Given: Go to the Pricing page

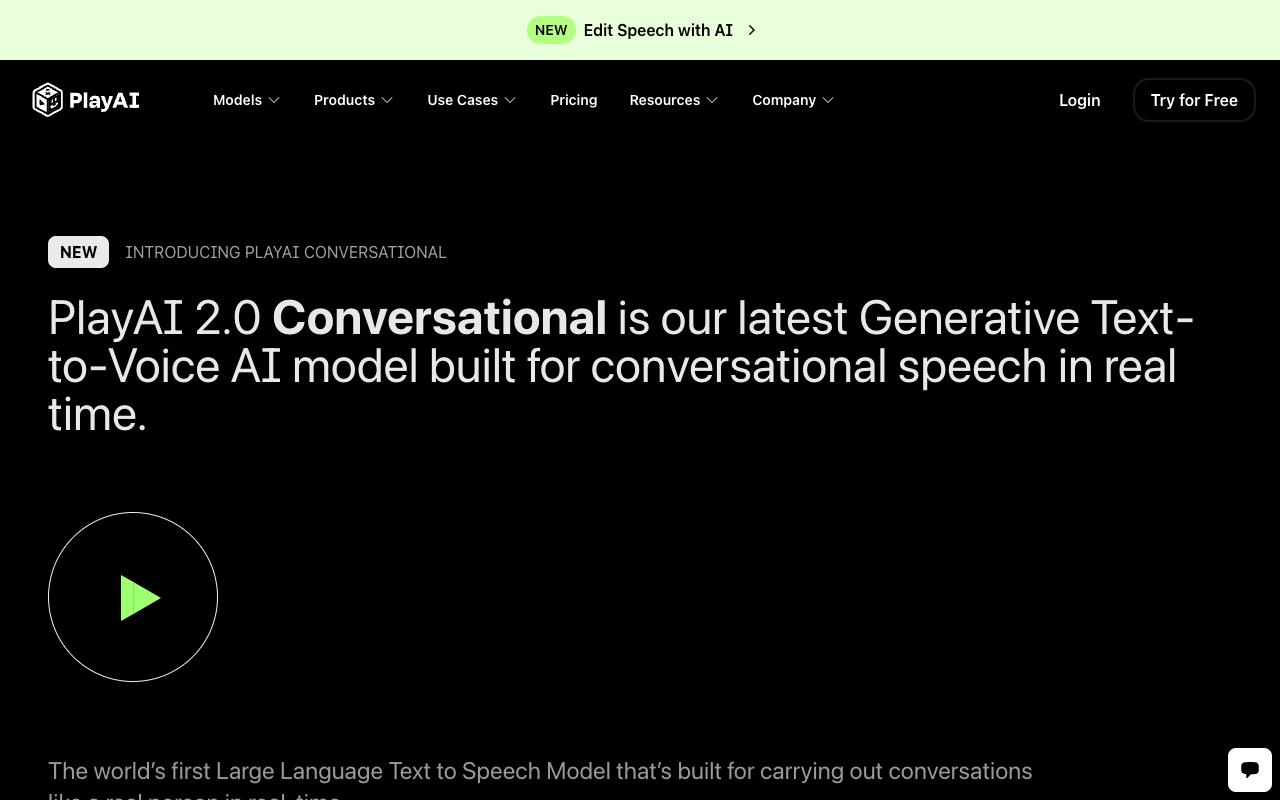Looking at the screenshot, I should pyautogui.click(x=574, y=100).
